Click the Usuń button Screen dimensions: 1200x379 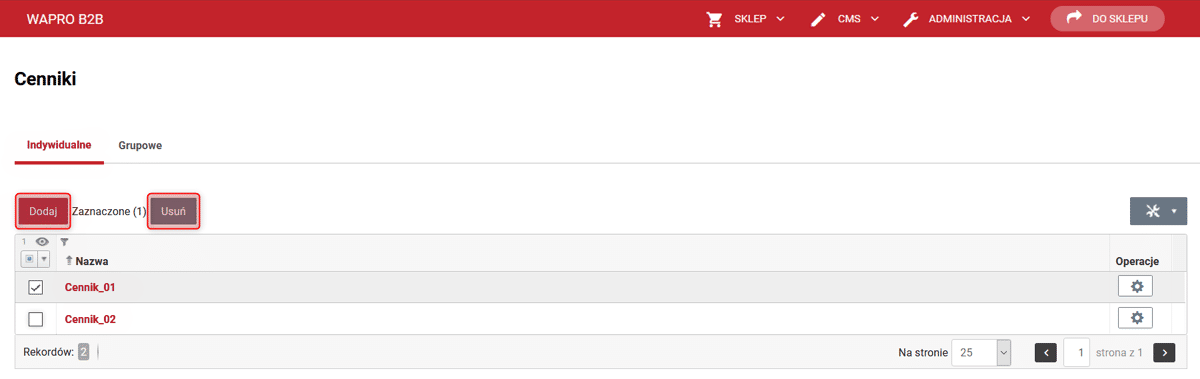[x=173, y=211]
